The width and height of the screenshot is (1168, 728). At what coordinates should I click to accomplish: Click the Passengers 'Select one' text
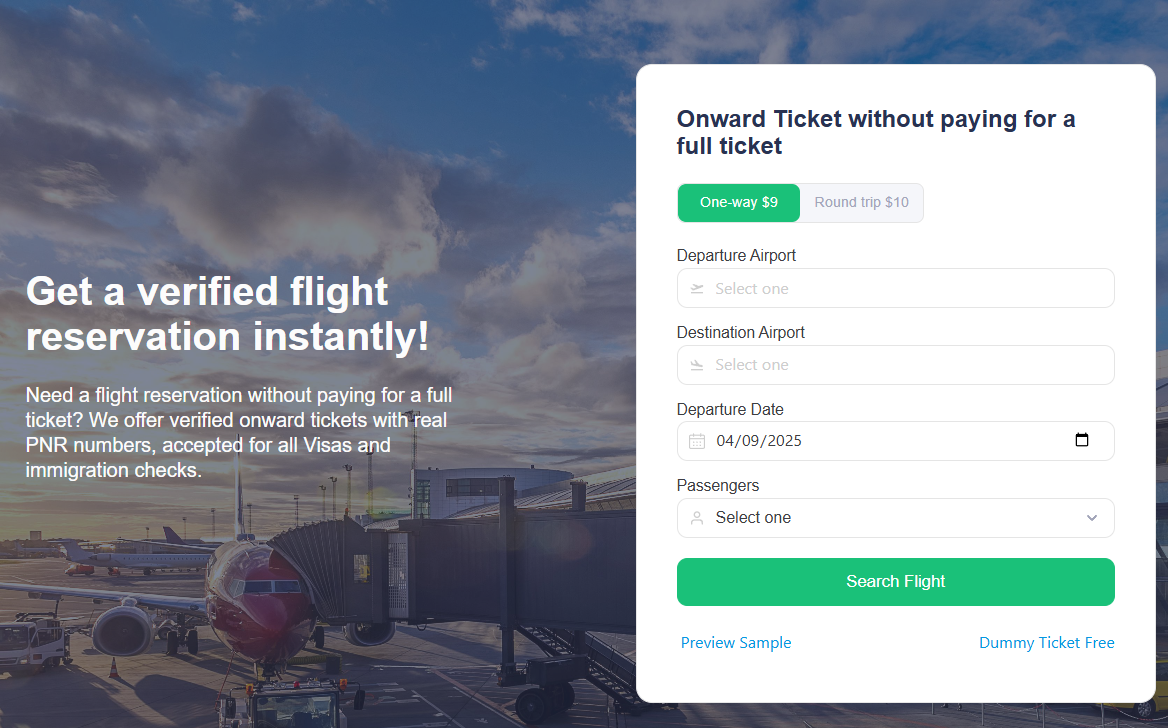(753, 518)
